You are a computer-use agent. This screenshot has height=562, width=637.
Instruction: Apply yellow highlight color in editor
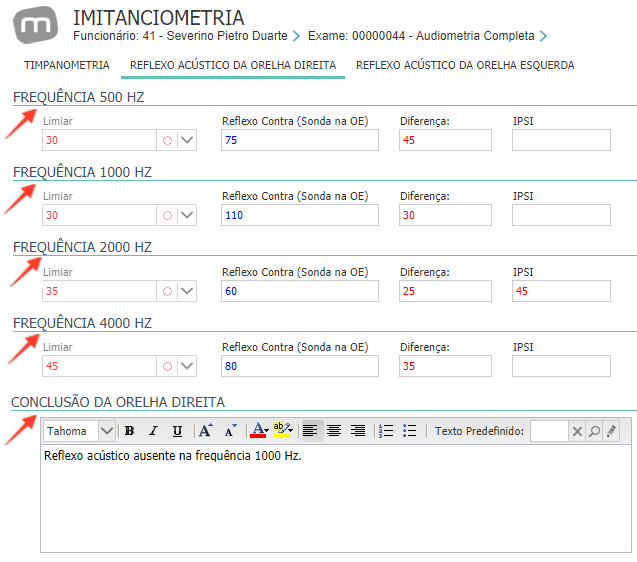pyautogui.click(x=281, y=431)
